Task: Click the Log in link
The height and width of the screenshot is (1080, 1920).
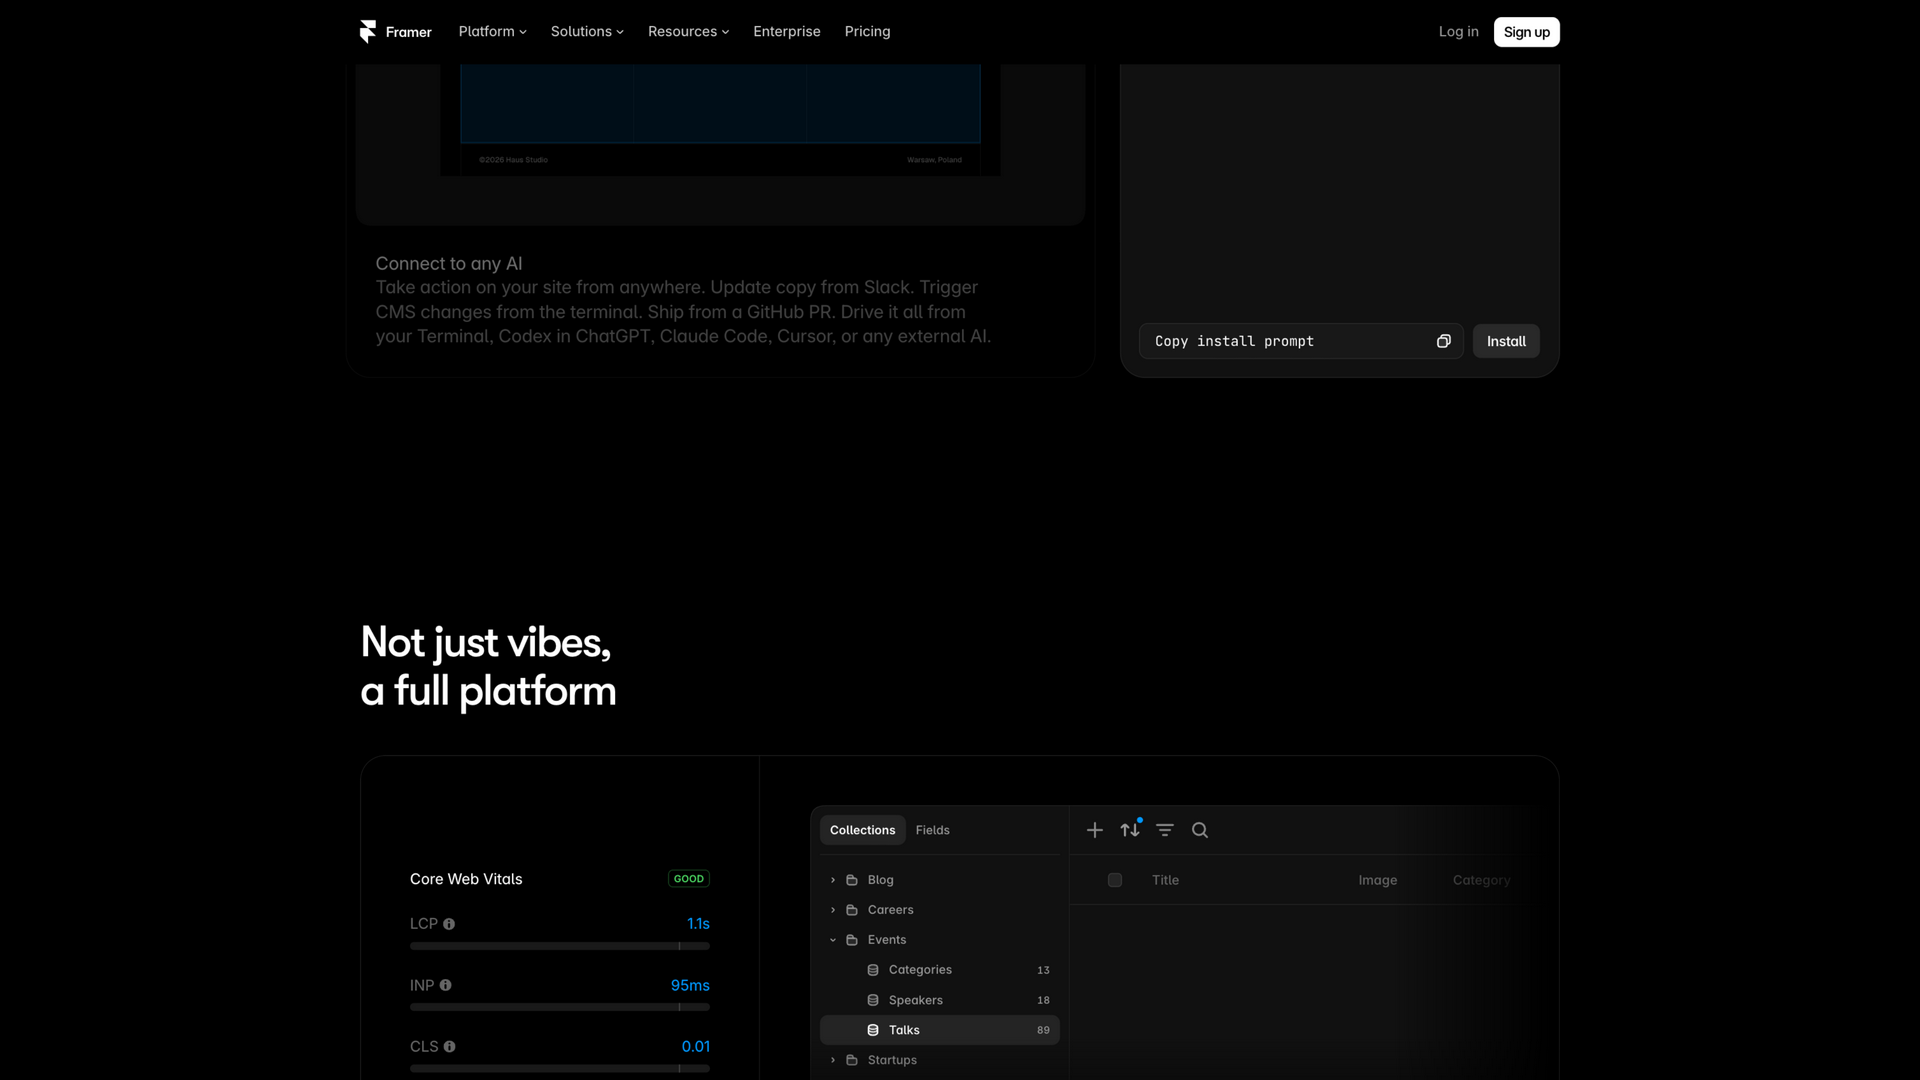Action: tap(1458, 32)
